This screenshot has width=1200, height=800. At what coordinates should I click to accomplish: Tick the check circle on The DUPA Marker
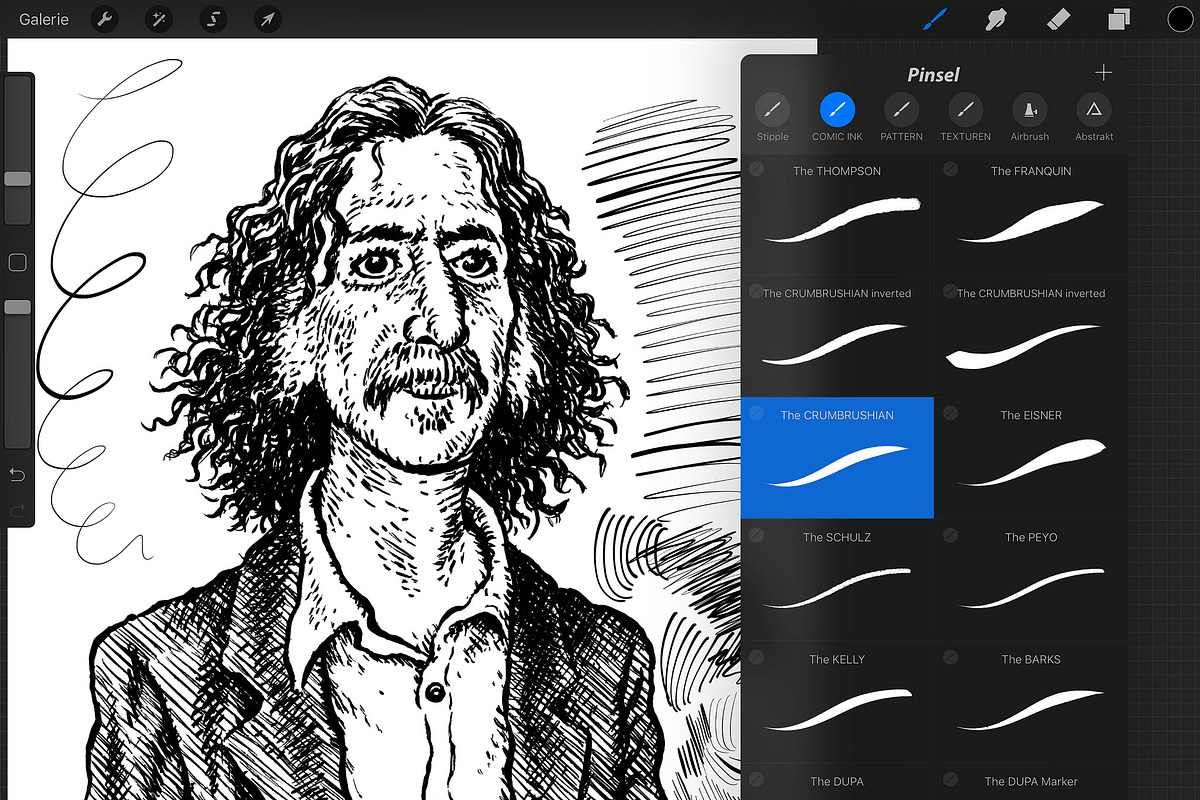[x=950, y=779]
